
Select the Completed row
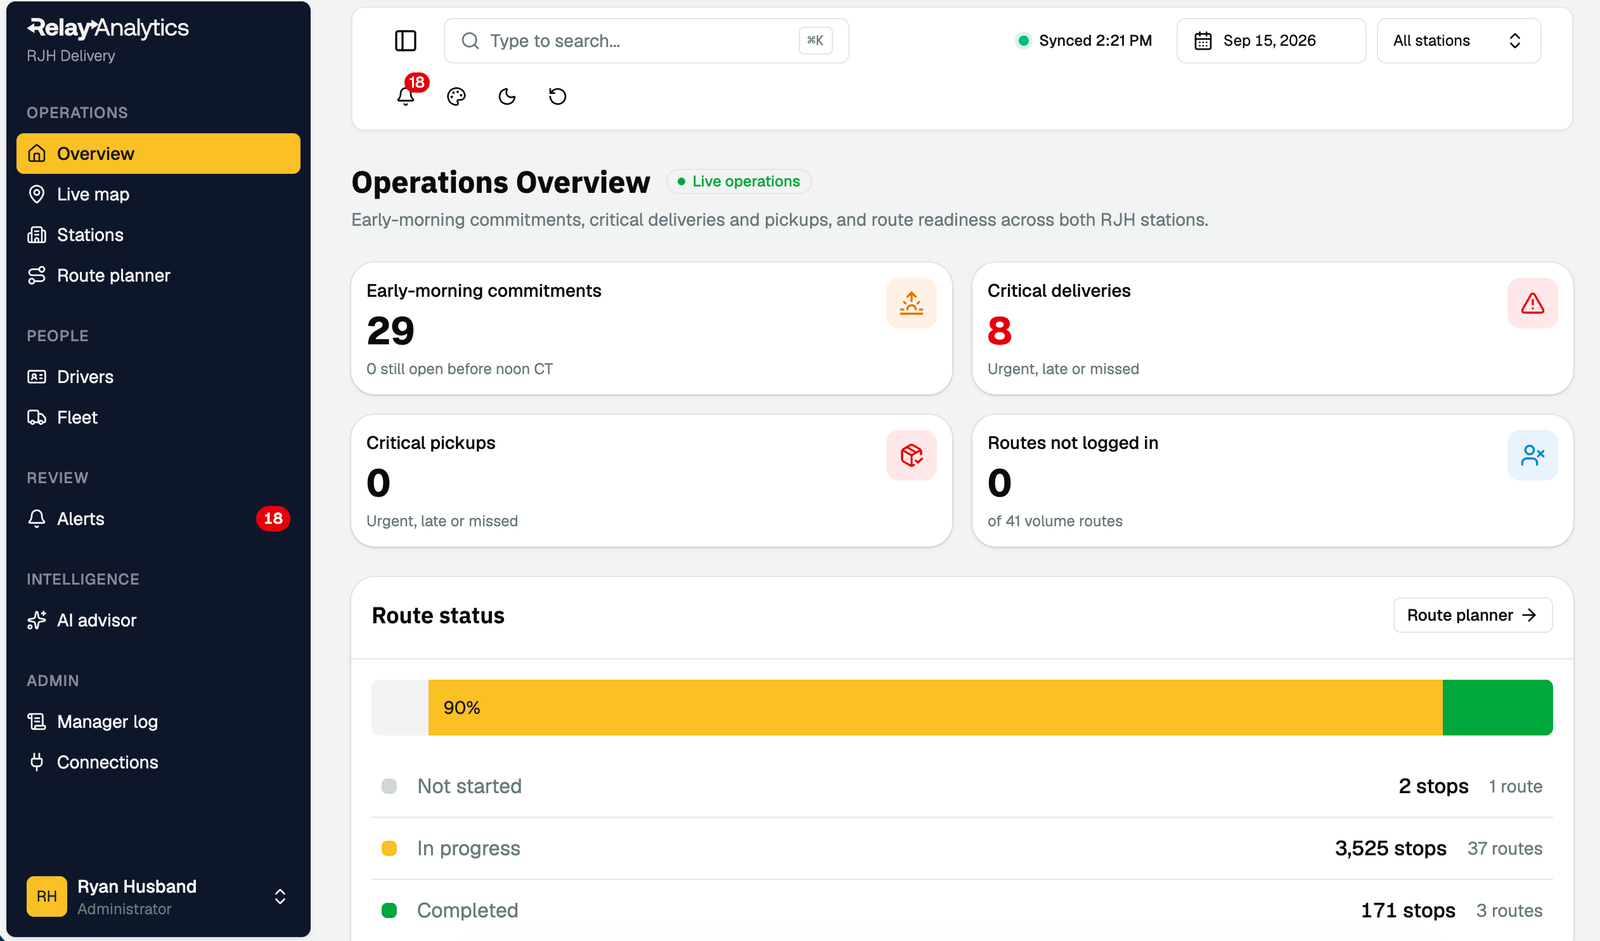tap(962, 911)
